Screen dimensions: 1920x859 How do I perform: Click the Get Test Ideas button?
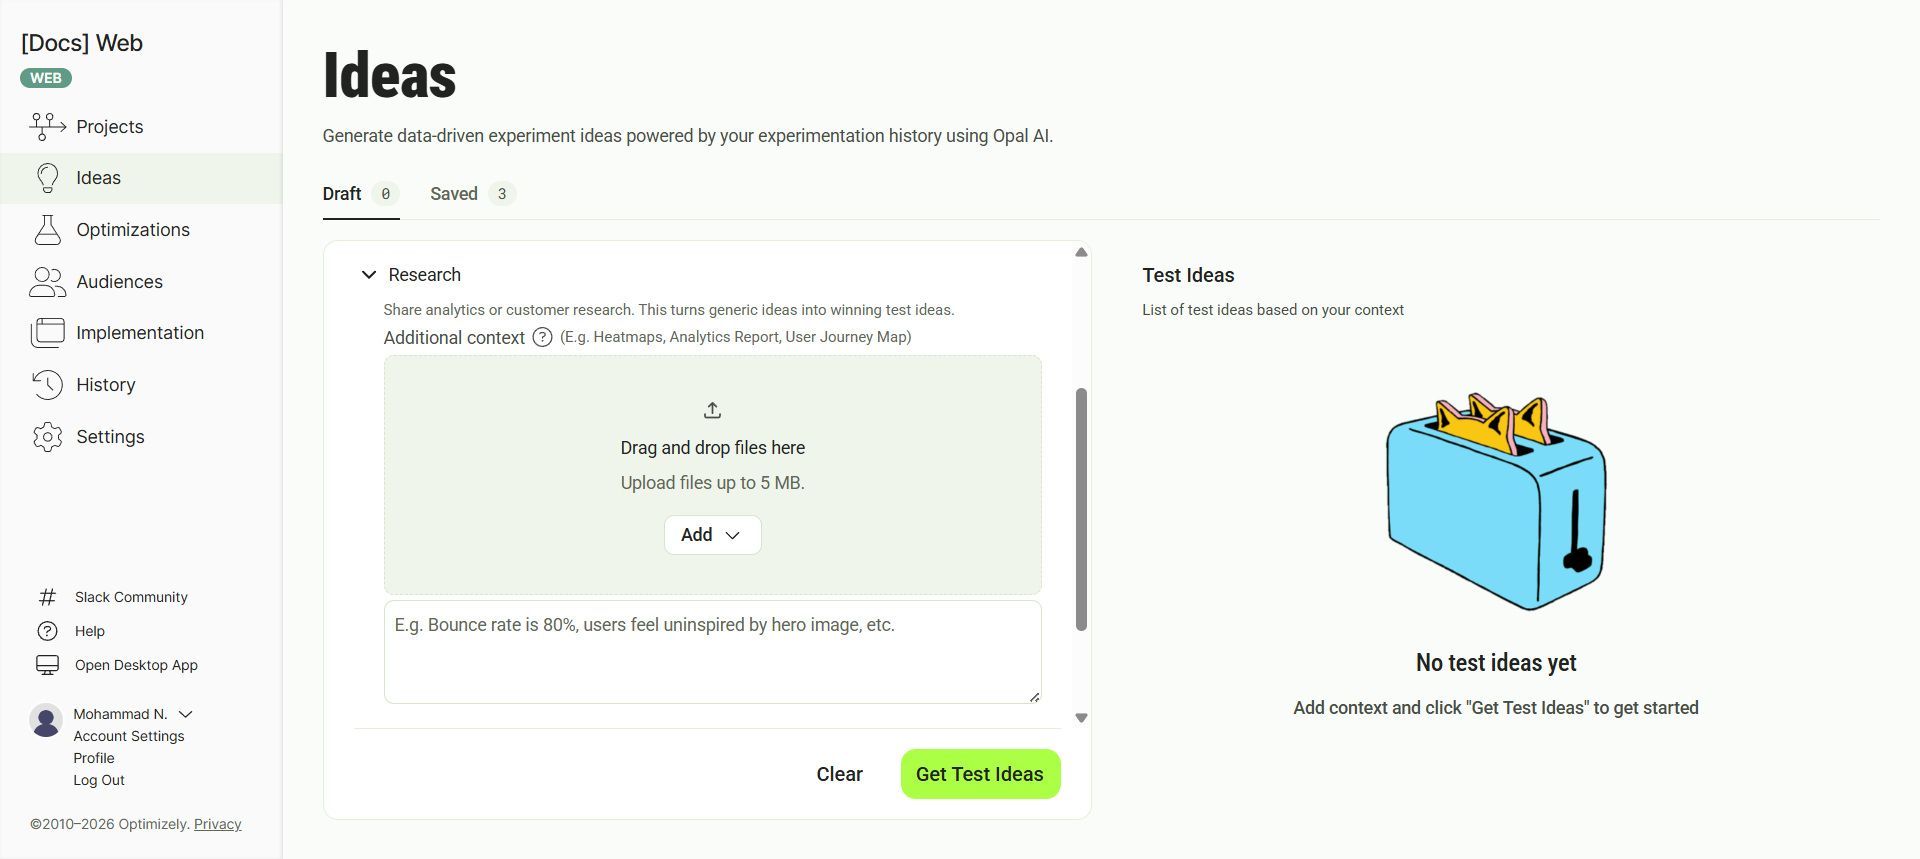pyautogui.click(x=980, y=774)
